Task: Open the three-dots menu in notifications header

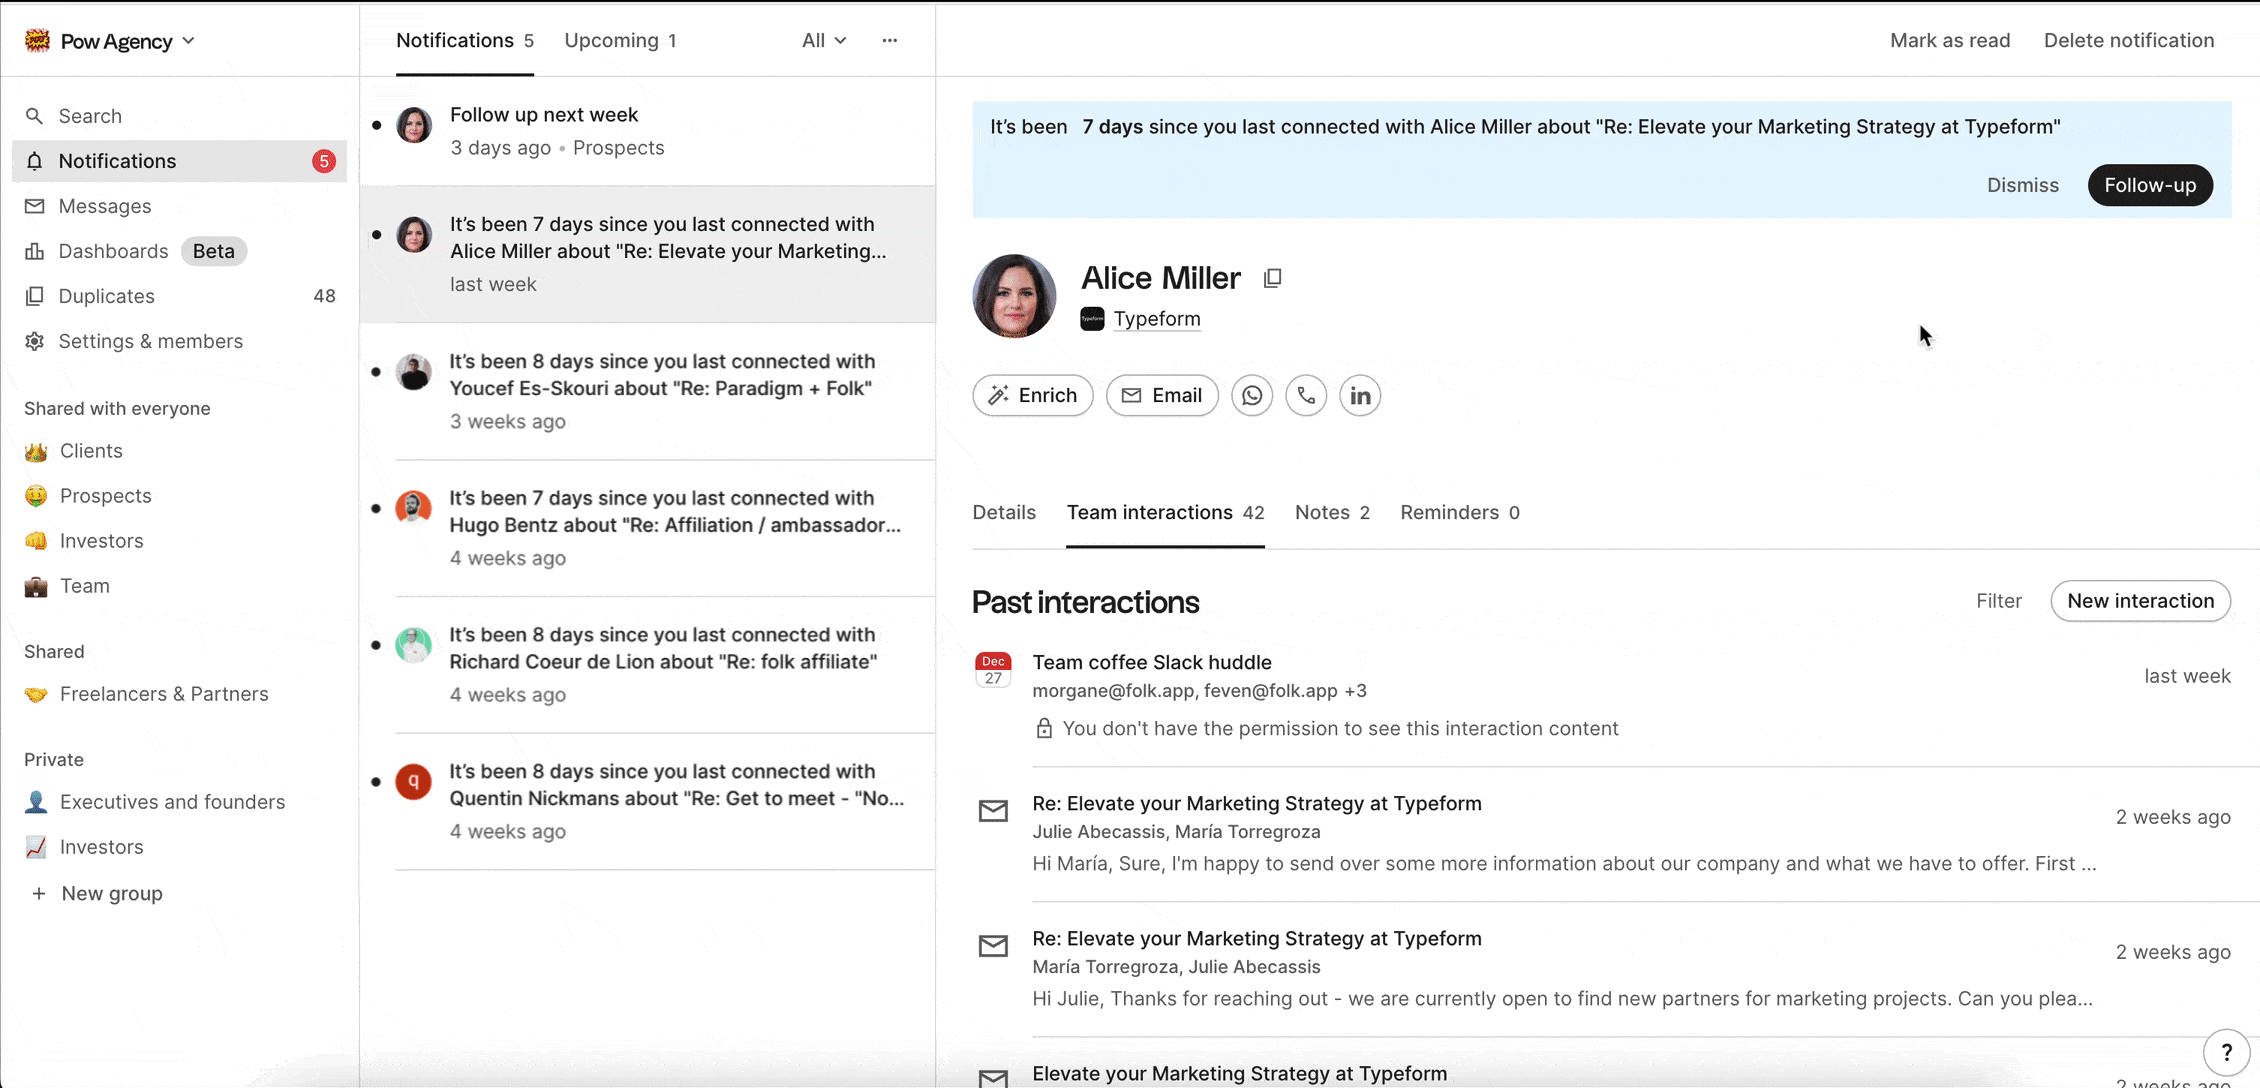Action: tap(890, 40)
